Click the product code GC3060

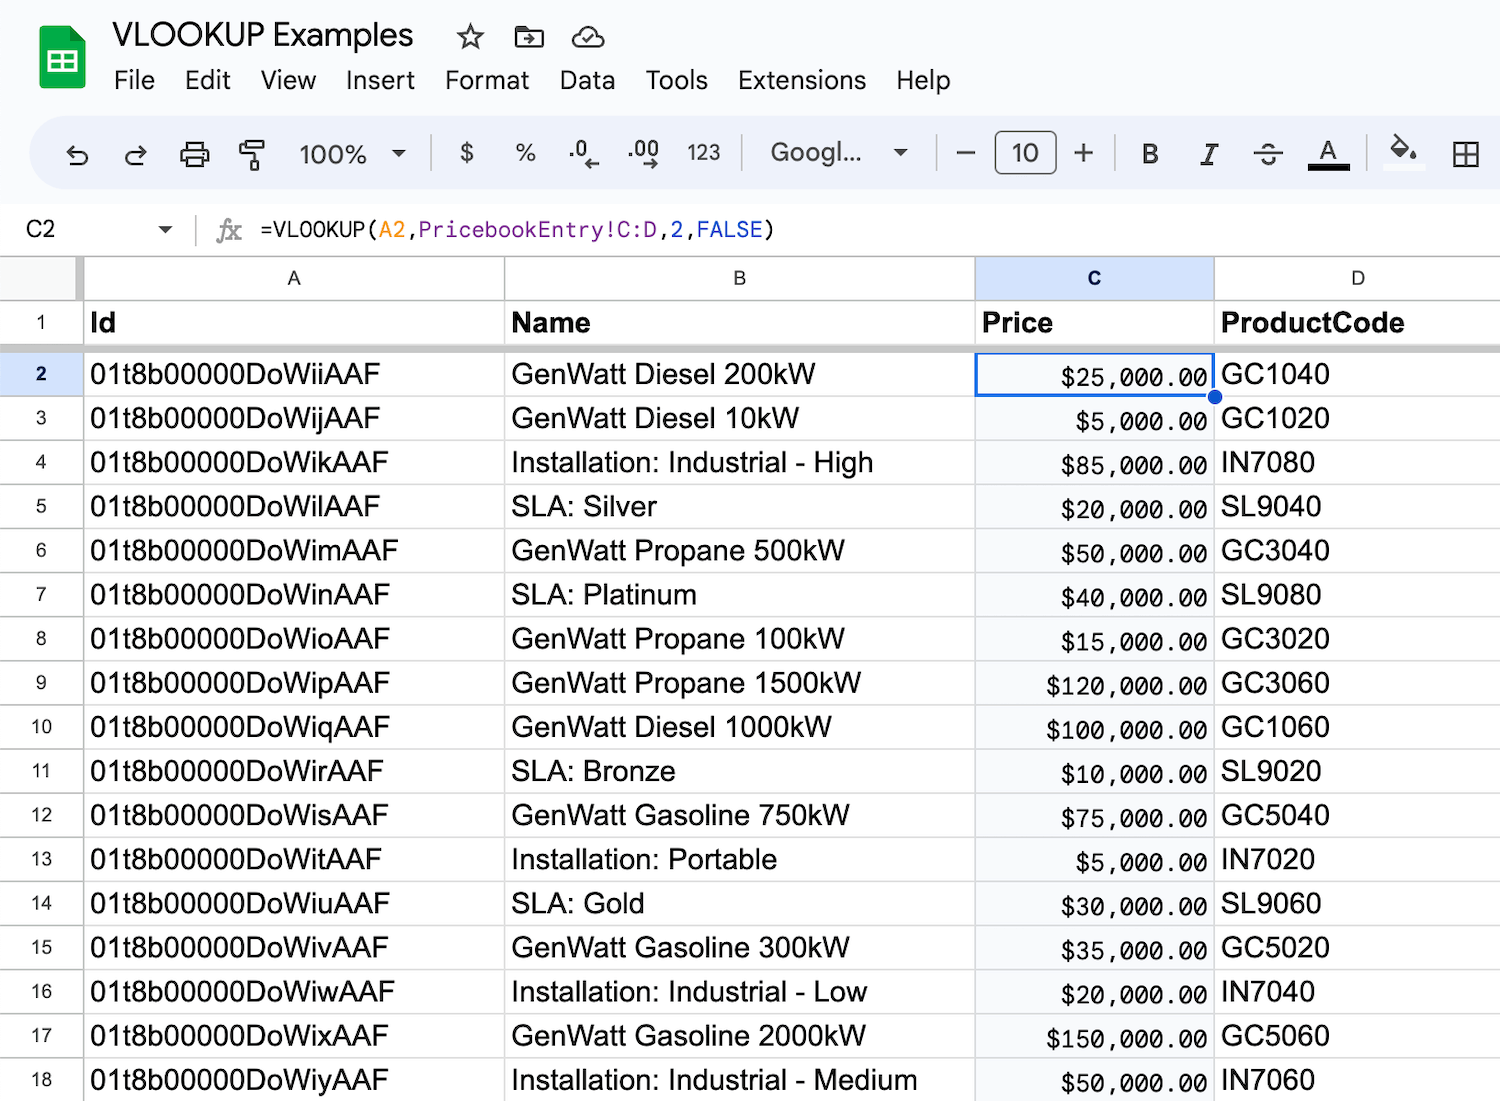tap(1357, 683)
